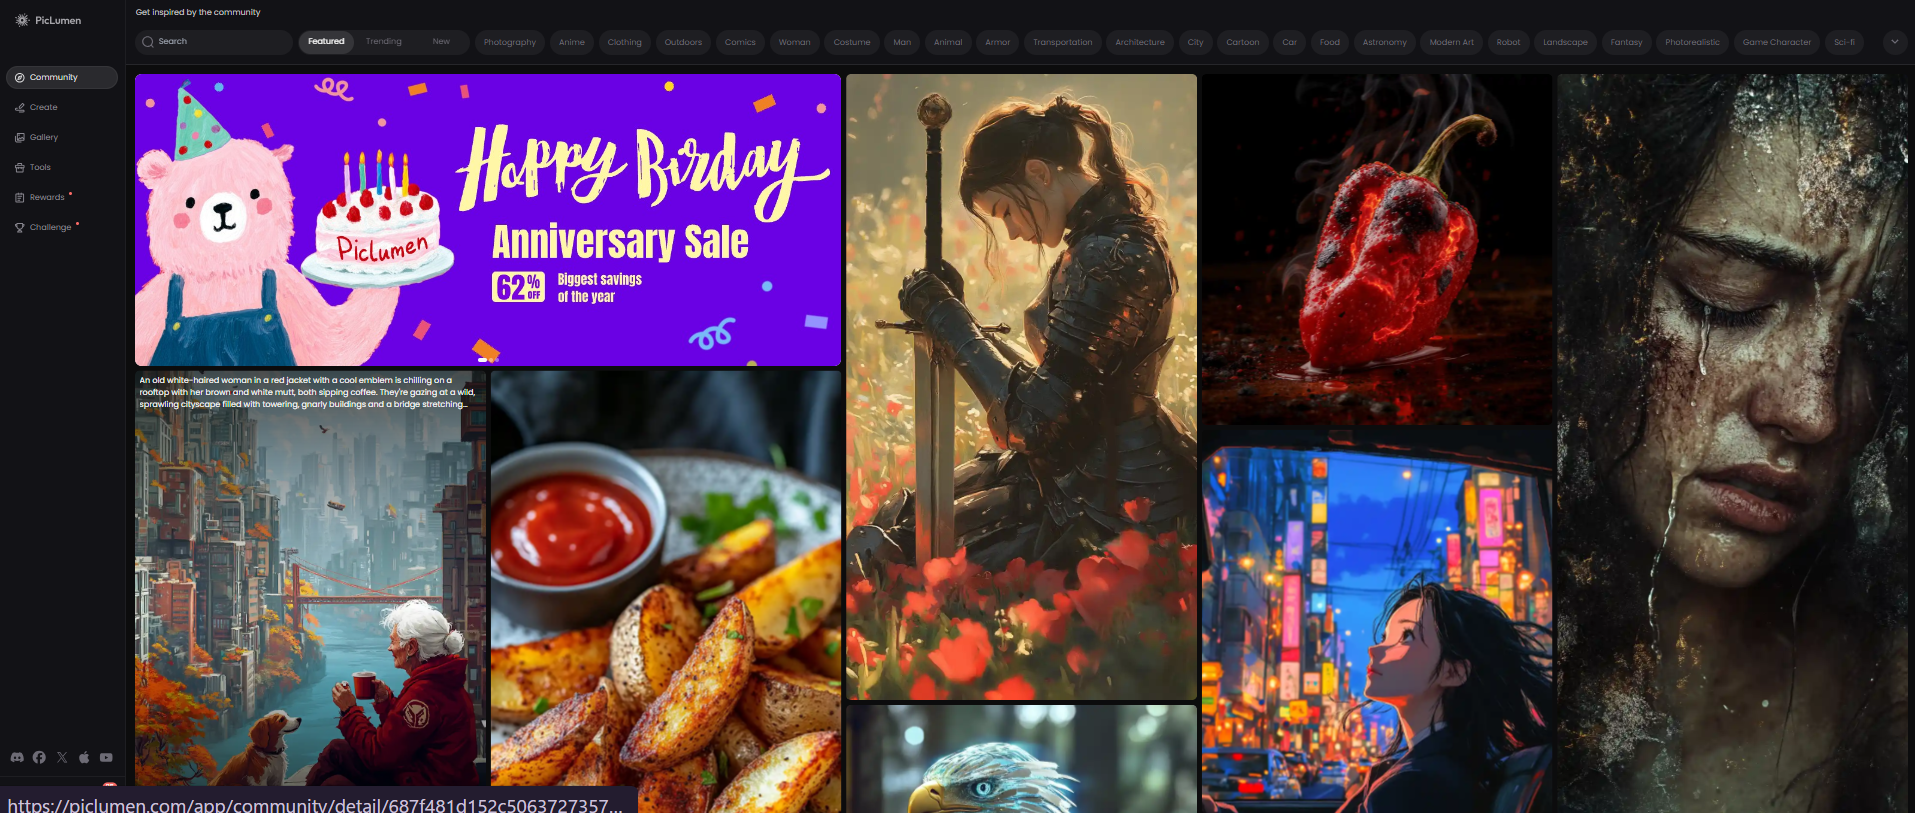Viewport: 1915px width, 813px height.
Task: Open the armored woman with sword image
Action: [x=1021, y=387]
